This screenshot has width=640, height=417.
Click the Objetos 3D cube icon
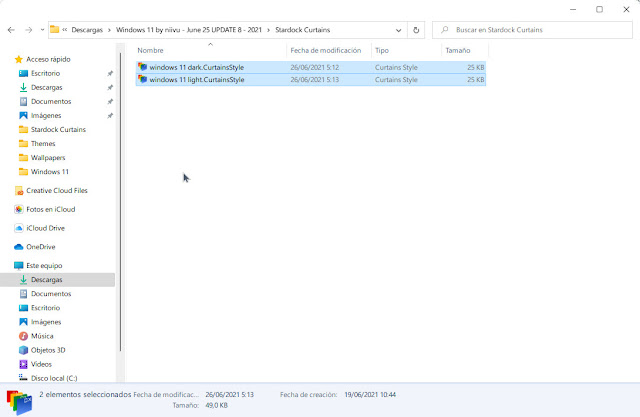[23, 350]
